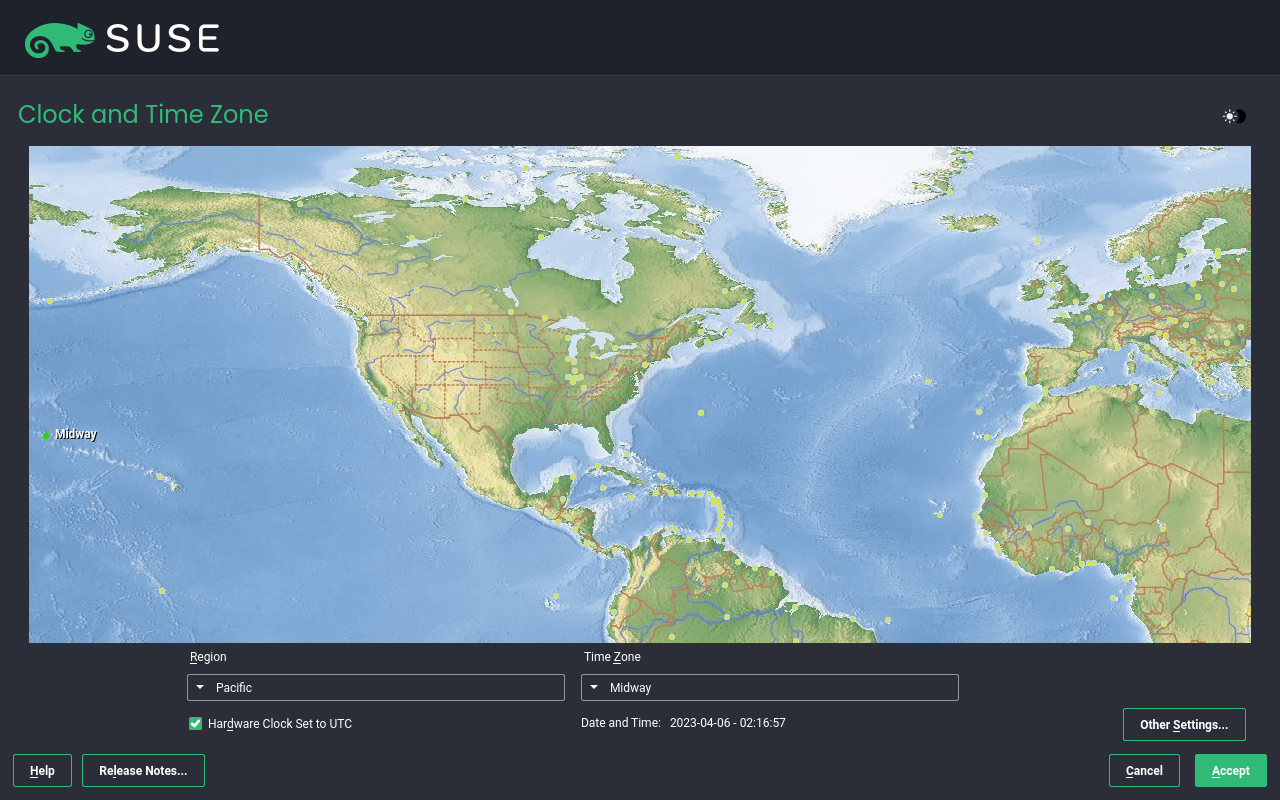Toggle the light/dark theme icon
The width and height of the screenshot is (1280, 800).
[1234, 116]
